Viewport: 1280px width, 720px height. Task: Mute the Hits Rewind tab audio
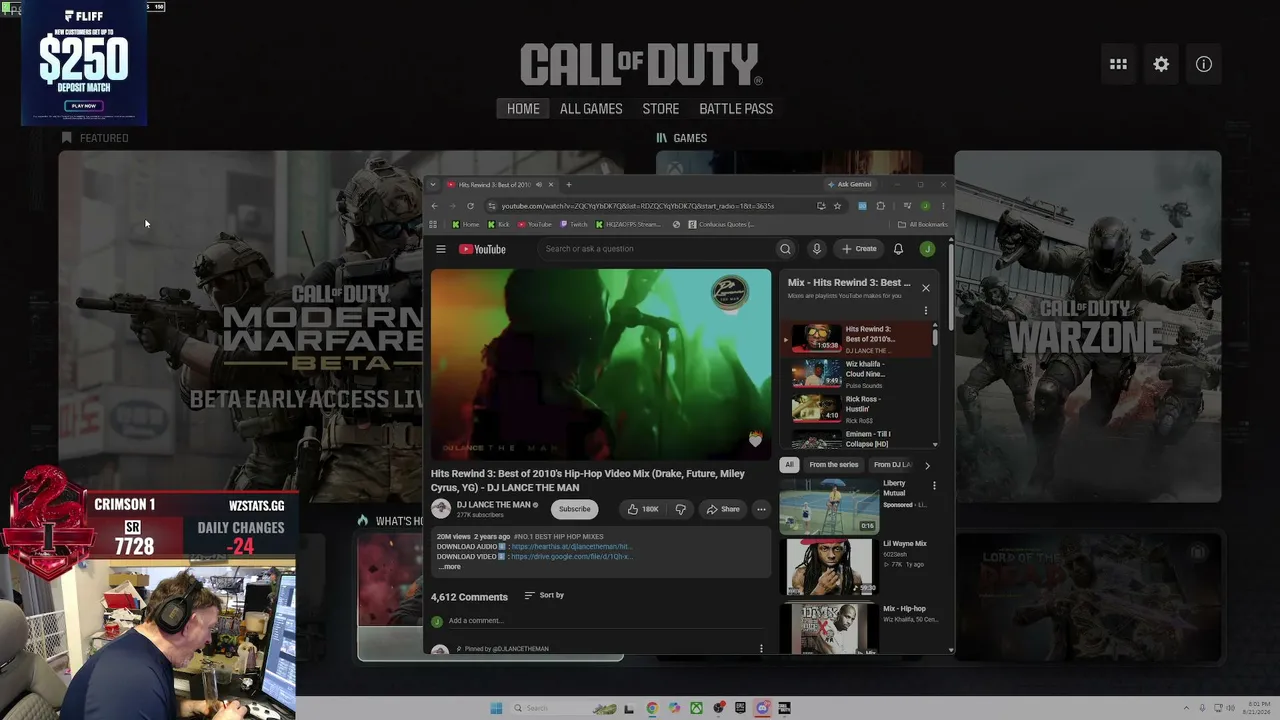(538, 185)
